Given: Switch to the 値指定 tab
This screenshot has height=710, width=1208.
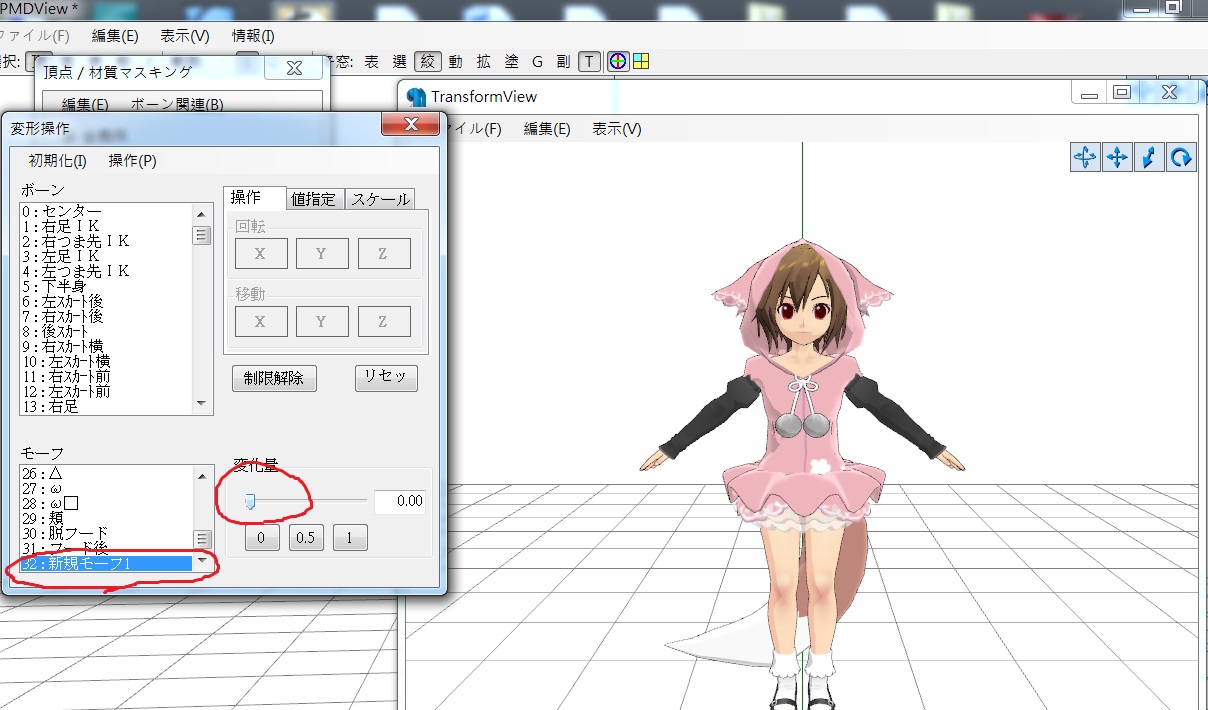Looking at the screenshot, I should (314, 199).
